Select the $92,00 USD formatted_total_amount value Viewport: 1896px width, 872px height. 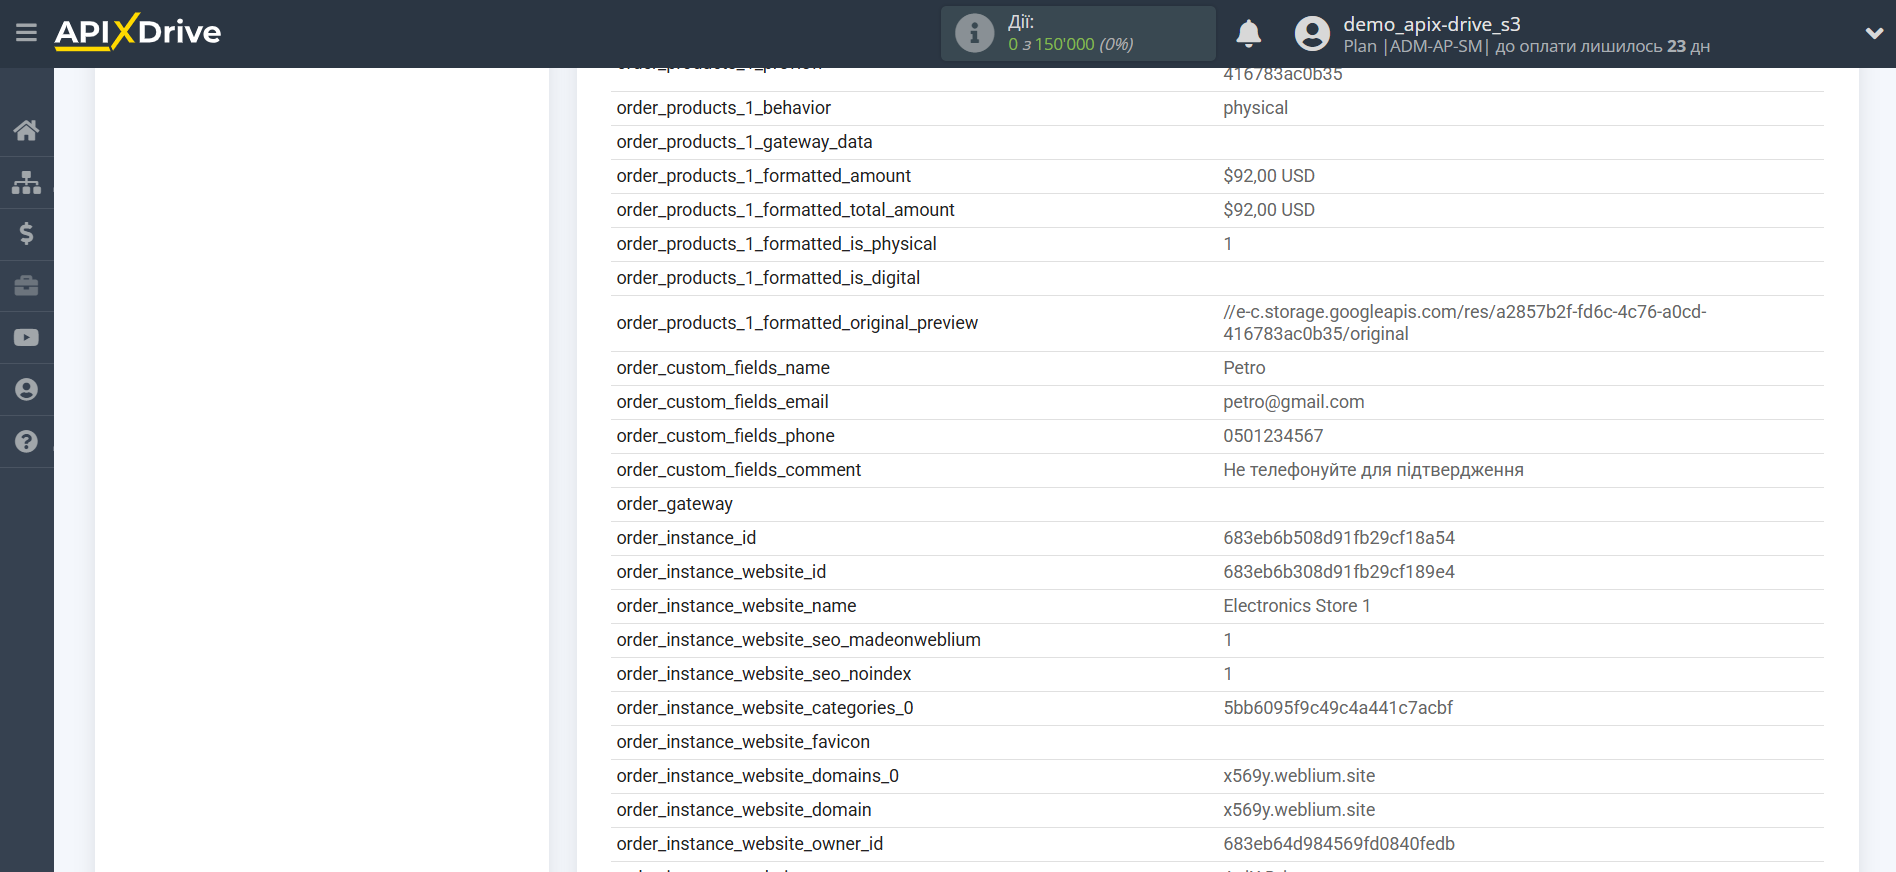[x=1269, y=210]
